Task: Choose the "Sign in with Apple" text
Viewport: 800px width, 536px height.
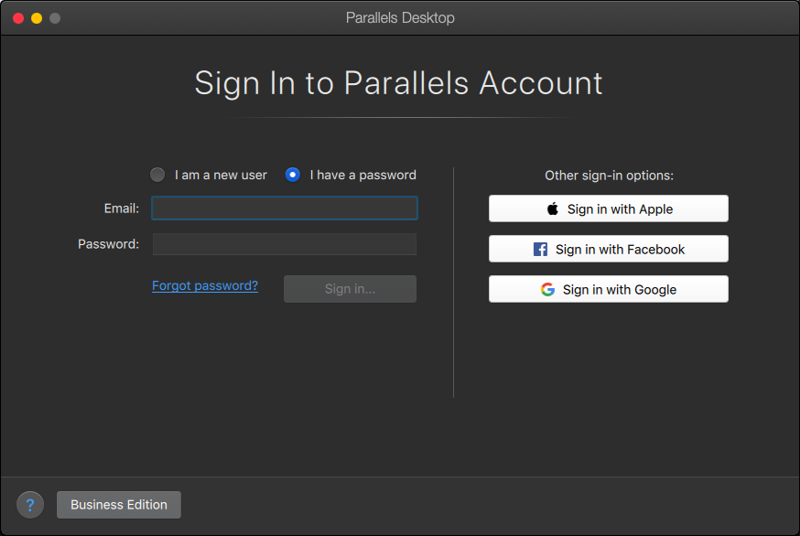Action: click(620, 209)
